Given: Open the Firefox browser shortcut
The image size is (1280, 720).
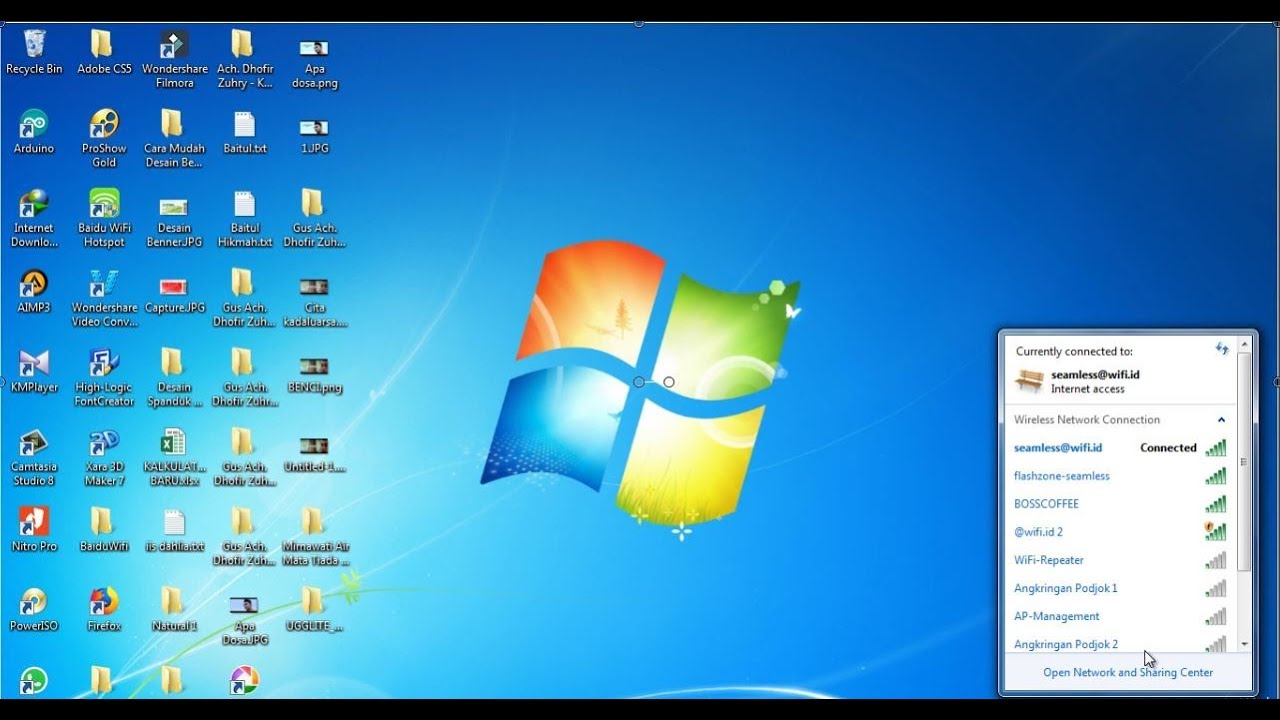Looking at the screenshot, I should click(x=104, y=609).
